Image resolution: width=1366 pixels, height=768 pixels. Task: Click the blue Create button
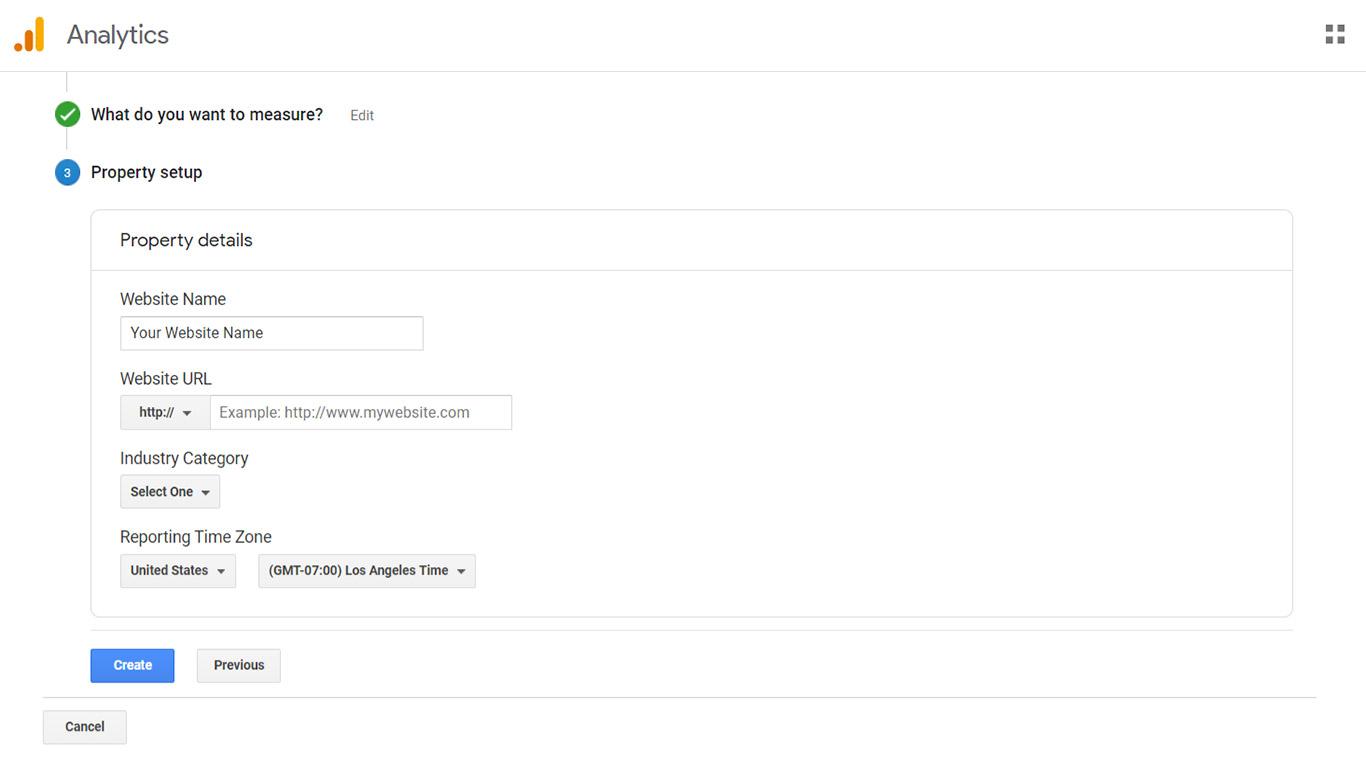(x=132, y=666)
